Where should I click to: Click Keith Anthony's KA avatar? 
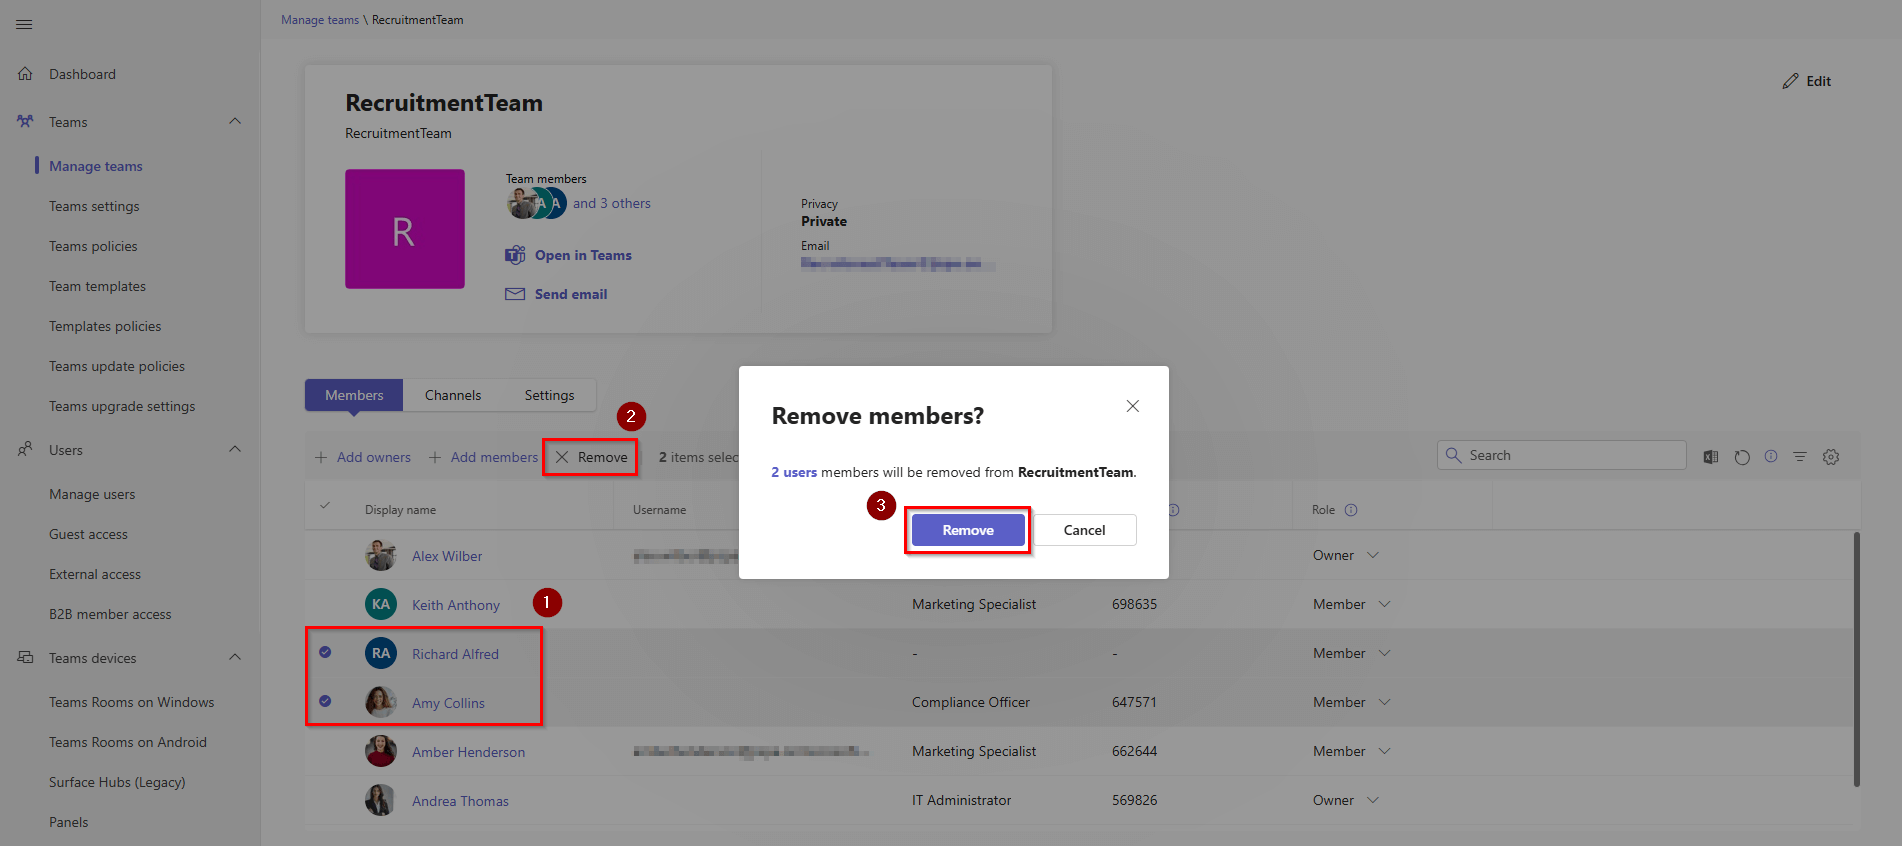click(x=381, y=604)
